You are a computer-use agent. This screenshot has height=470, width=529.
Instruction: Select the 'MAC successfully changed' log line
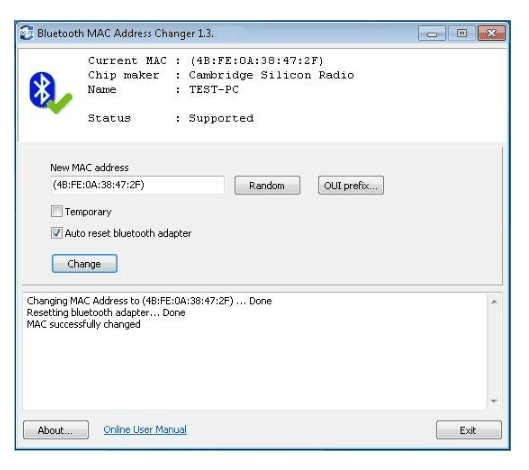[x=84, y=324]
